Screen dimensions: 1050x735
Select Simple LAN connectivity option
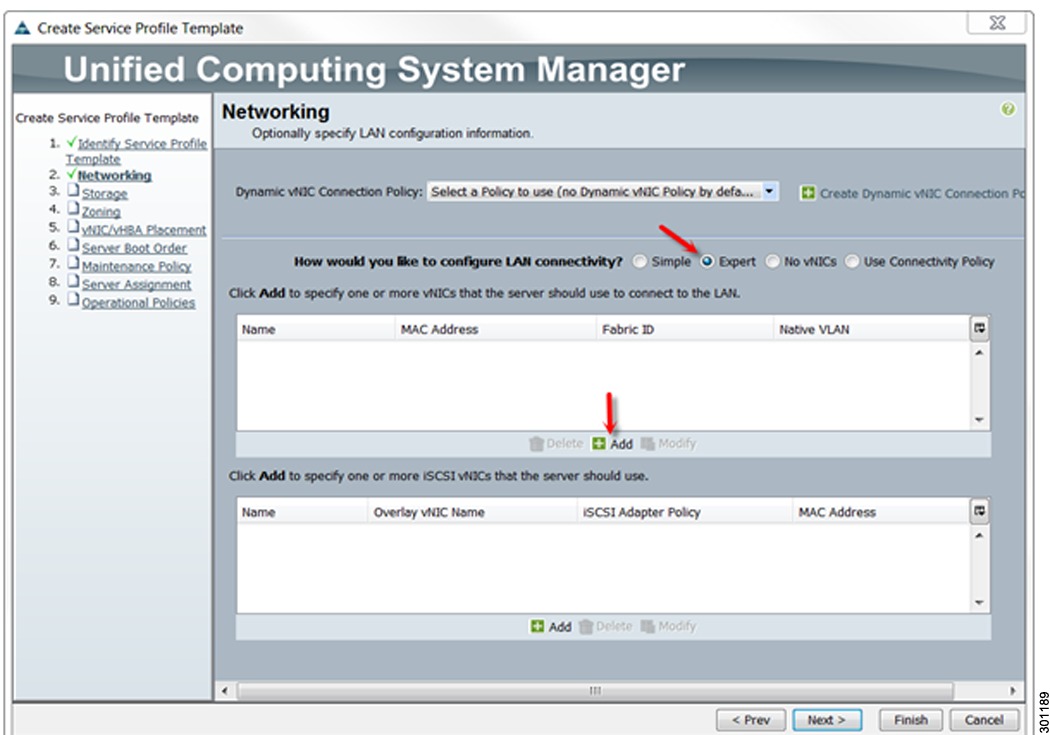640,262
